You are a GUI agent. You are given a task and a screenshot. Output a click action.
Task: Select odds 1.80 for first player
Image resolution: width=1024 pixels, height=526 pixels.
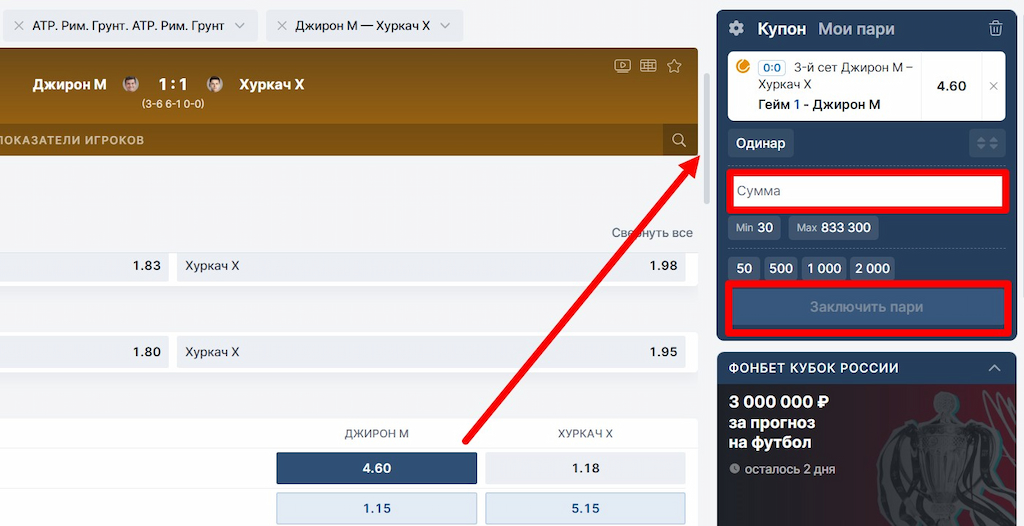pyautogui.click(x=84, y=352)
